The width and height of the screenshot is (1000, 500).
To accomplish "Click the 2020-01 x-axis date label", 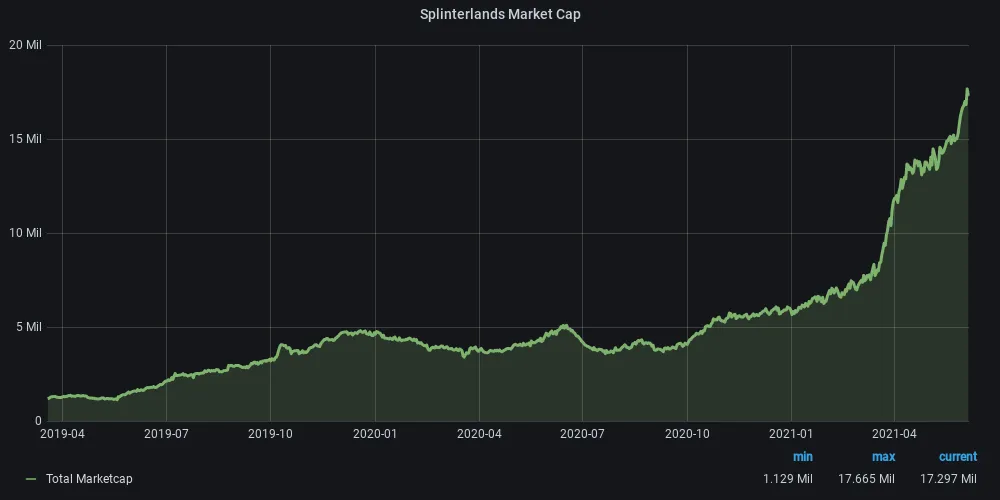I will point(375,434).
